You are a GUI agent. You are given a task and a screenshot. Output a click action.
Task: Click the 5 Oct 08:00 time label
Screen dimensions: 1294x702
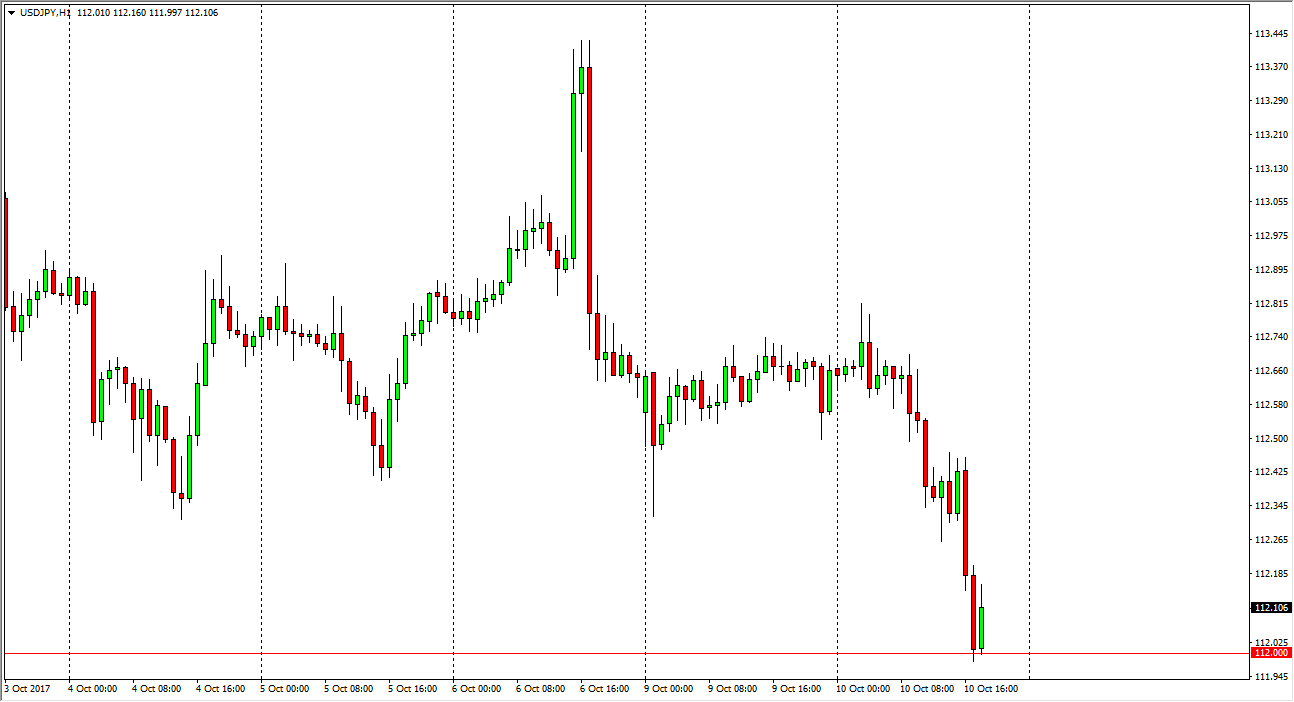(348, 689)
